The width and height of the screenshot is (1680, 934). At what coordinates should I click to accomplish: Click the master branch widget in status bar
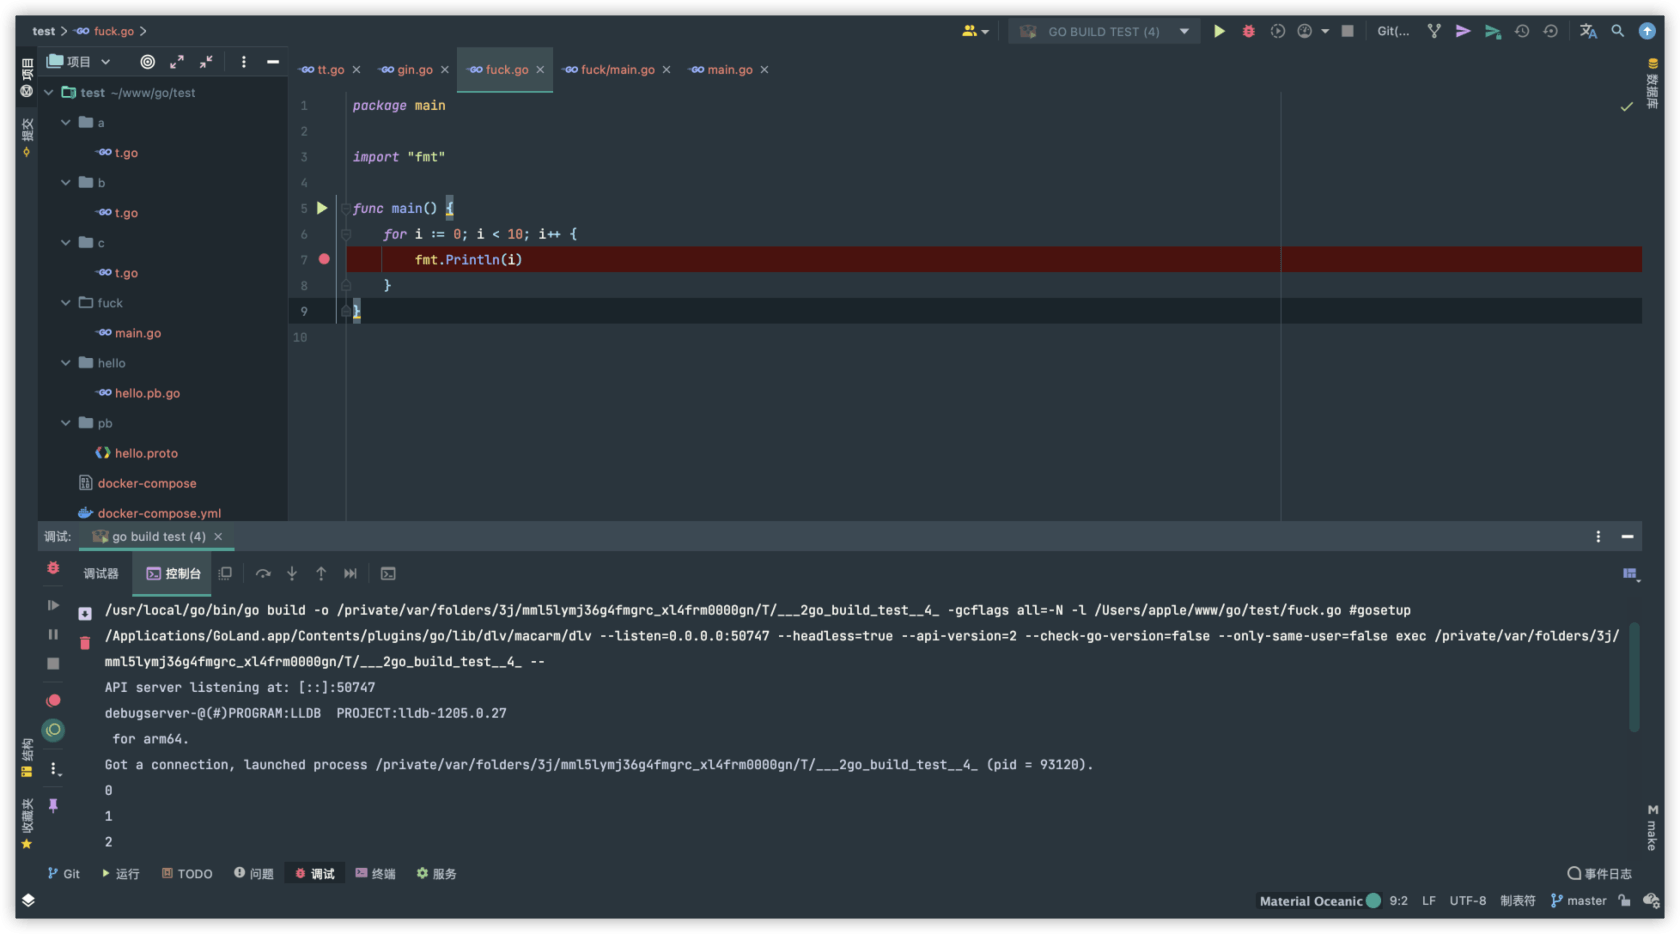point(1578,901)
